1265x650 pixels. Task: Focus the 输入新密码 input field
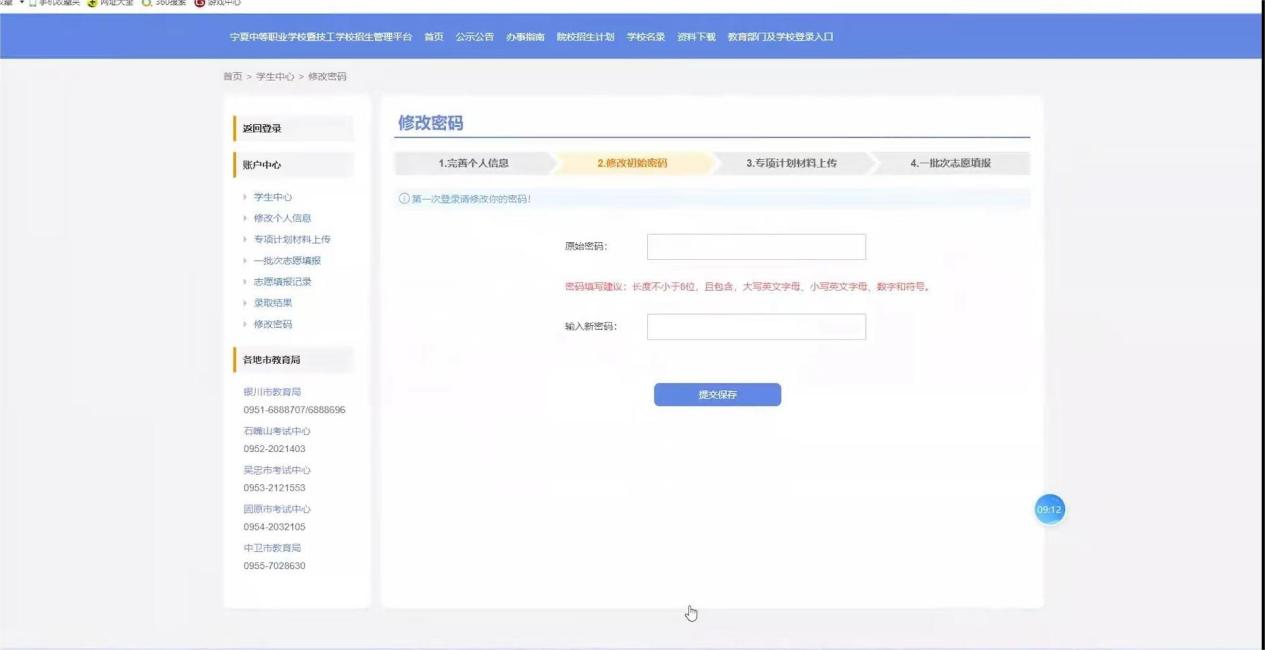[x=756, y=327]
